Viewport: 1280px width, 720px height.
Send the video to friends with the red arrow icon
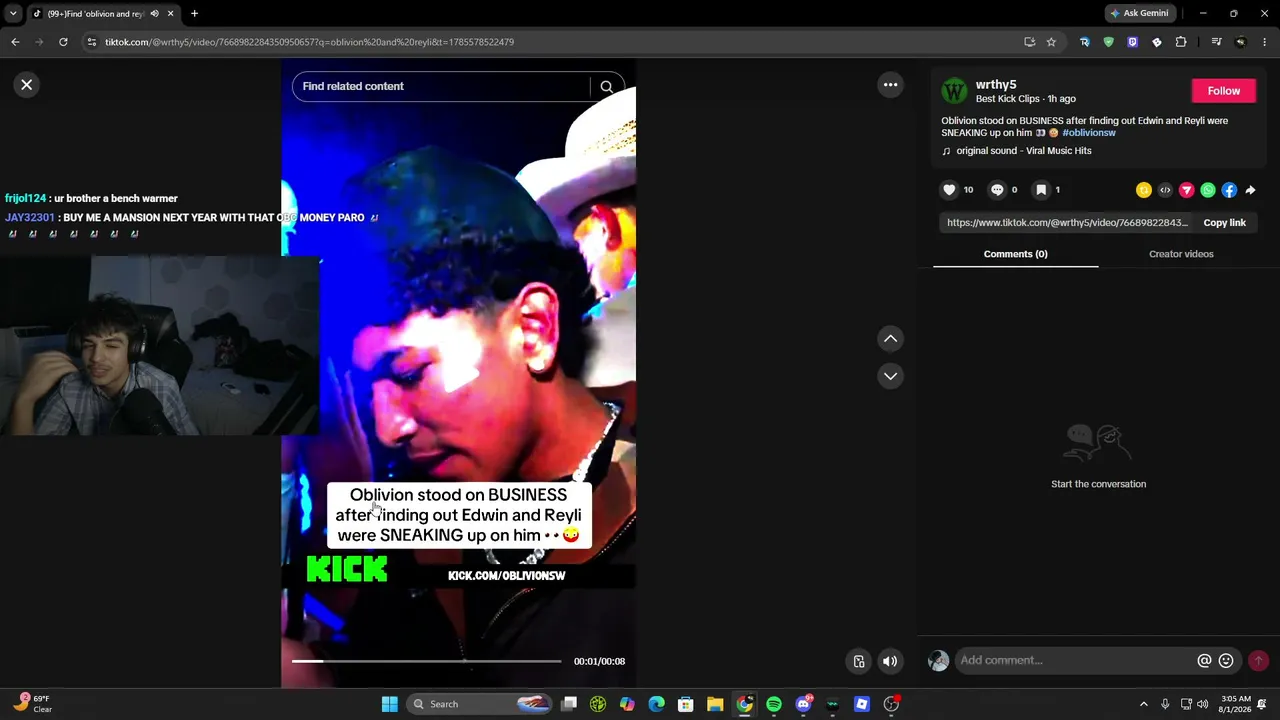[1187, 190]
